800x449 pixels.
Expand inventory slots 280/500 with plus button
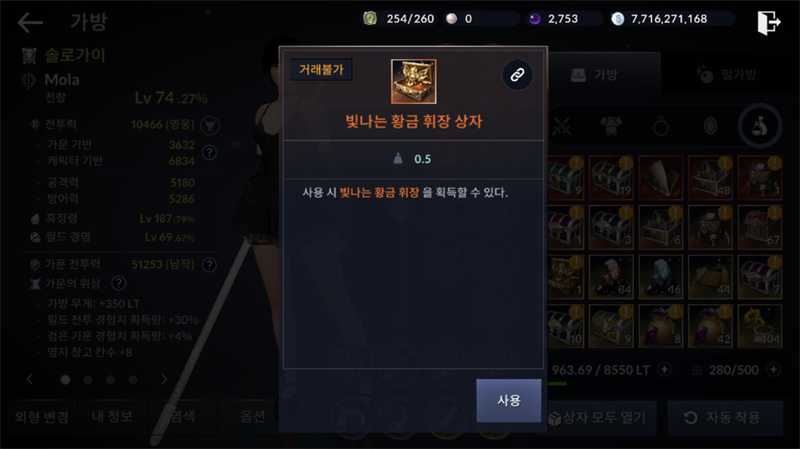tap(773, 369)
